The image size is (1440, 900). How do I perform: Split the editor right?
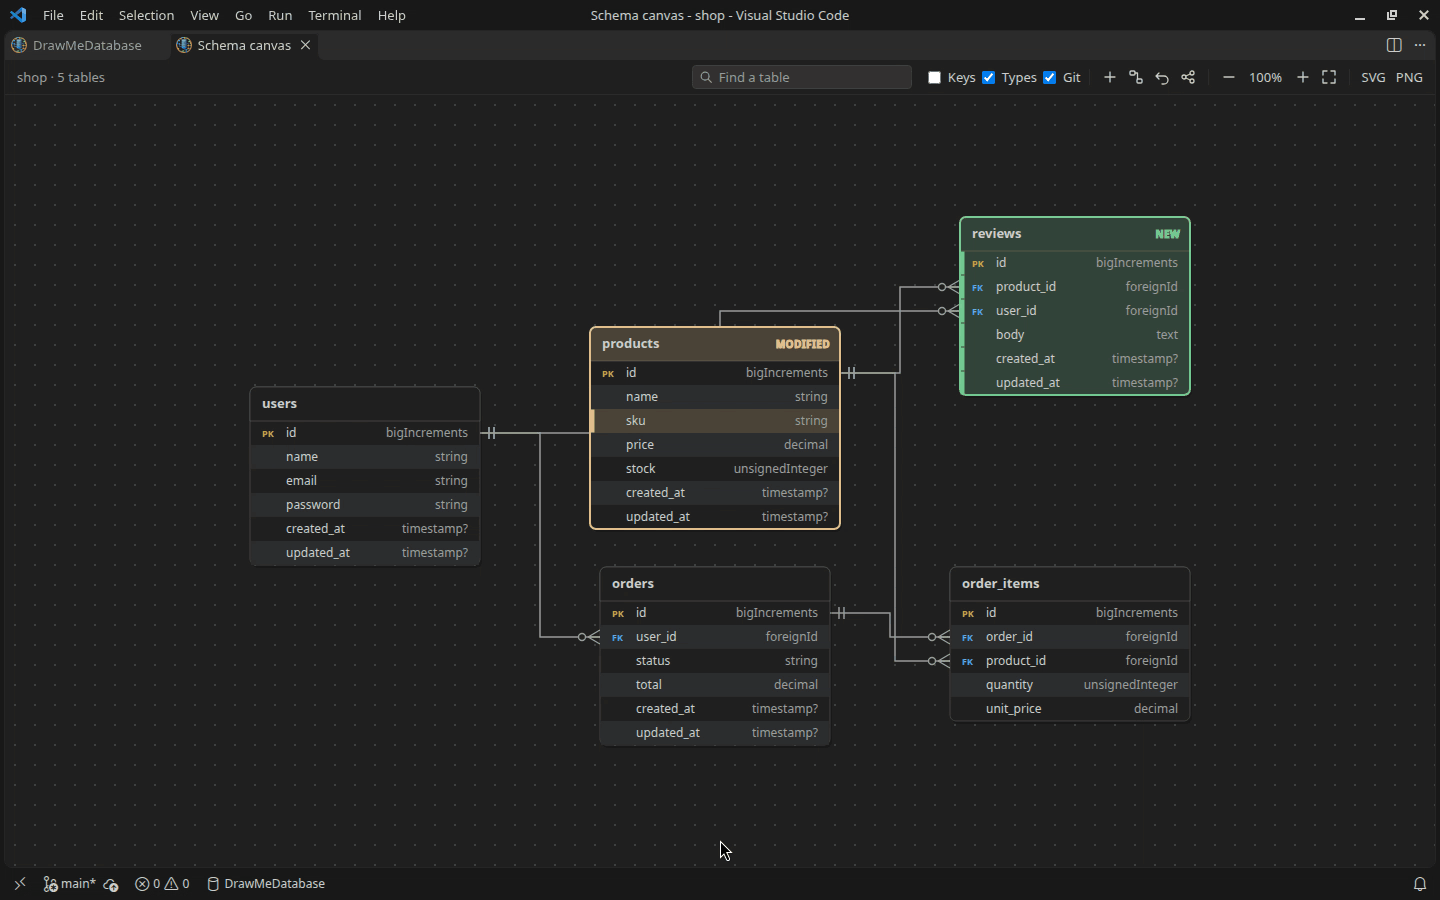coord(1394,45)
